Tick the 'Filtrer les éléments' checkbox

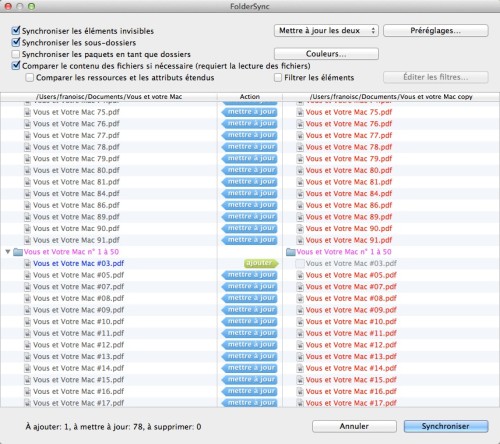[278, 78]
